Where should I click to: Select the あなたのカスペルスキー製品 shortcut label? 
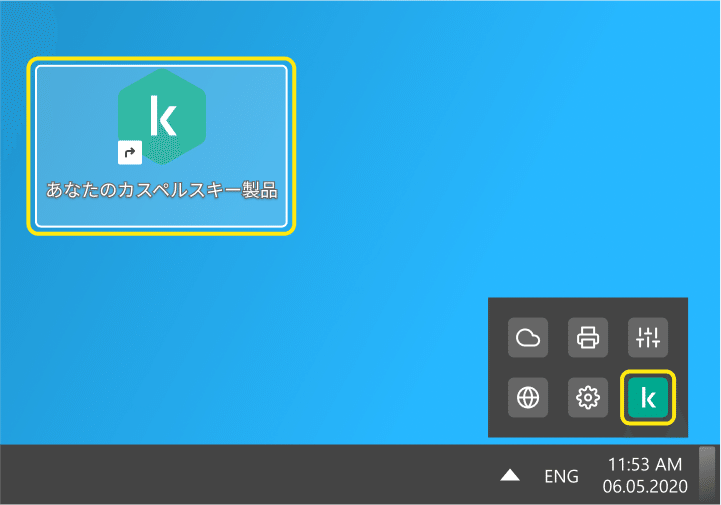coord(161,189)
